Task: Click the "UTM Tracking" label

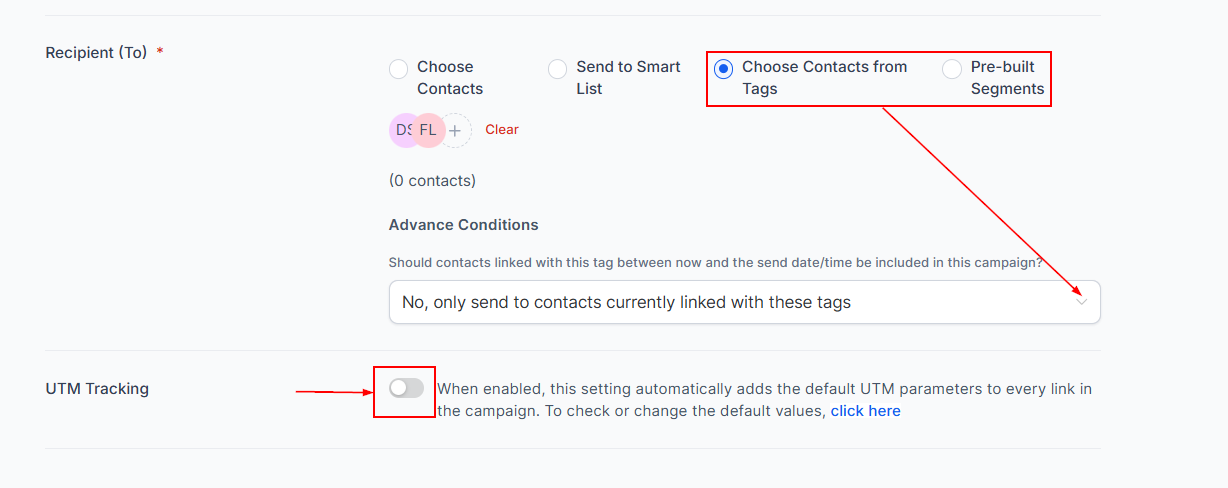Action: click(97, 389)
